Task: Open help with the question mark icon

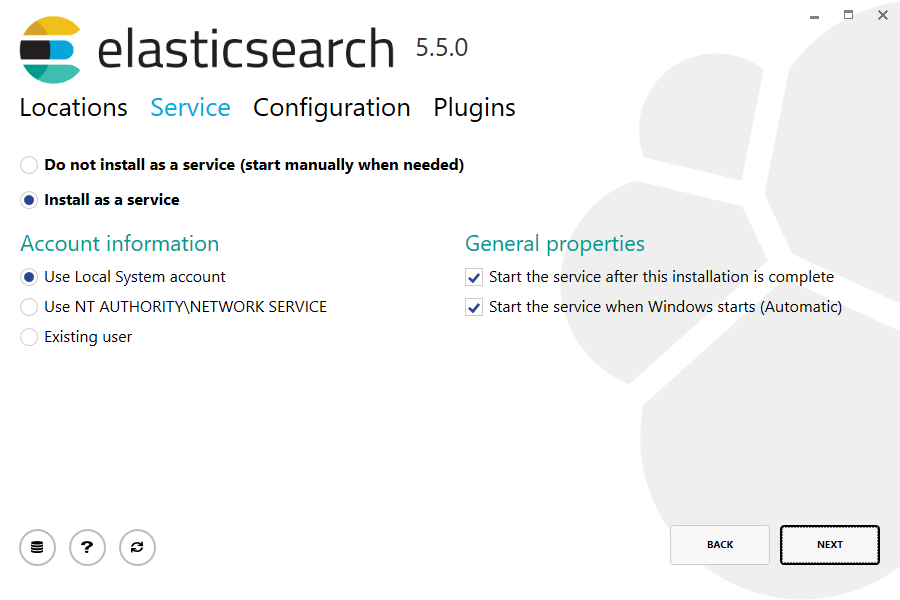Action: (87, 547)
